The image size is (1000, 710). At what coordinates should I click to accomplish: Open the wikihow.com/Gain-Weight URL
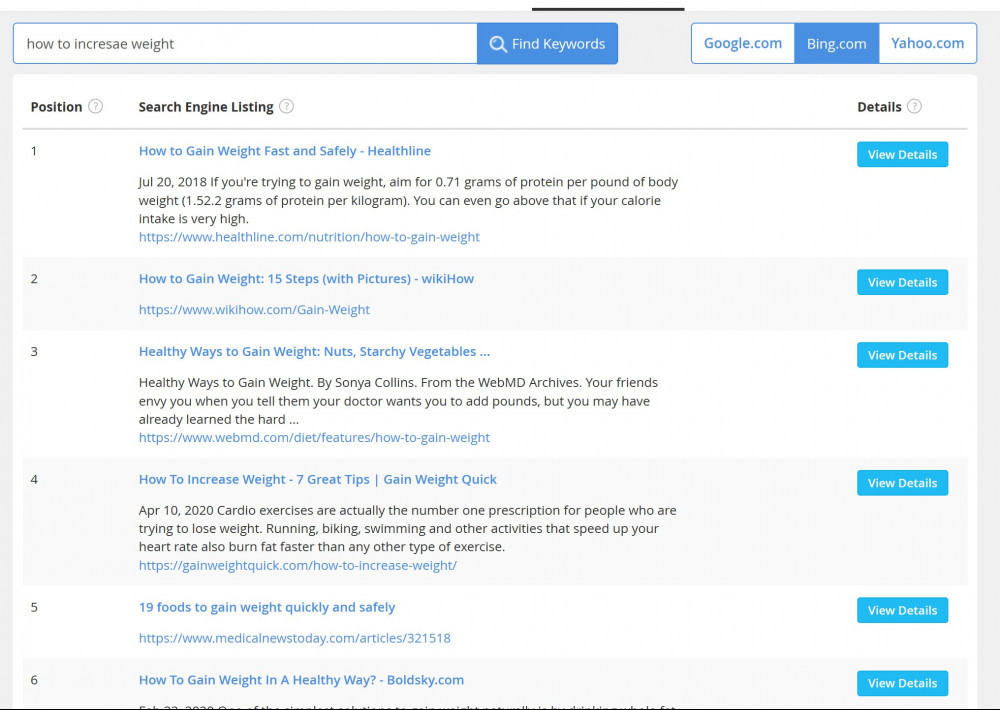coord(254,310)
